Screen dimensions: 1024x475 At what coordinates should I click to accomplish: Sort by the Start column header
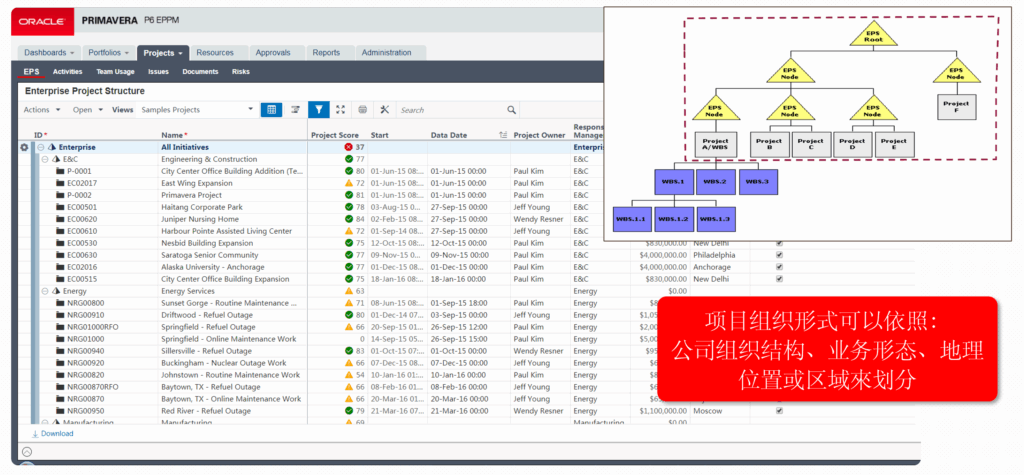(380, 135)
